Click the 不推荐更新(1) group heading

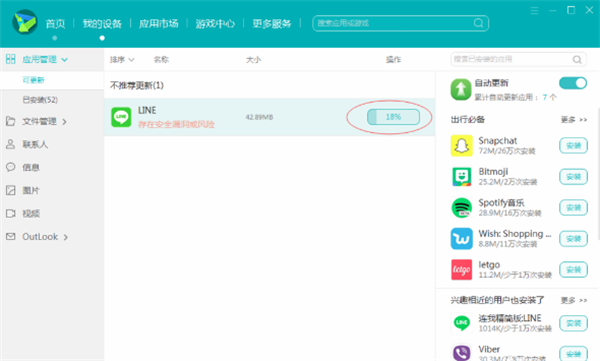pos(137,85)
